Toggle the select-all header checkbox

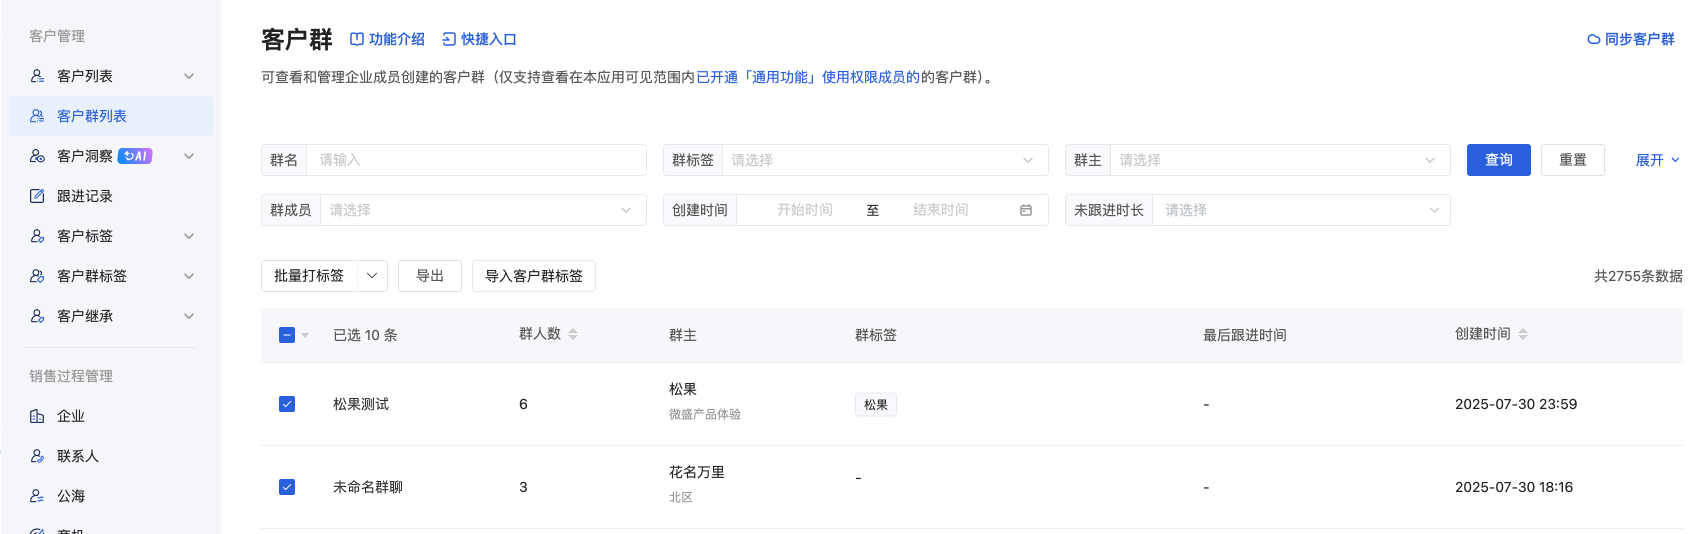coord(287,335)
